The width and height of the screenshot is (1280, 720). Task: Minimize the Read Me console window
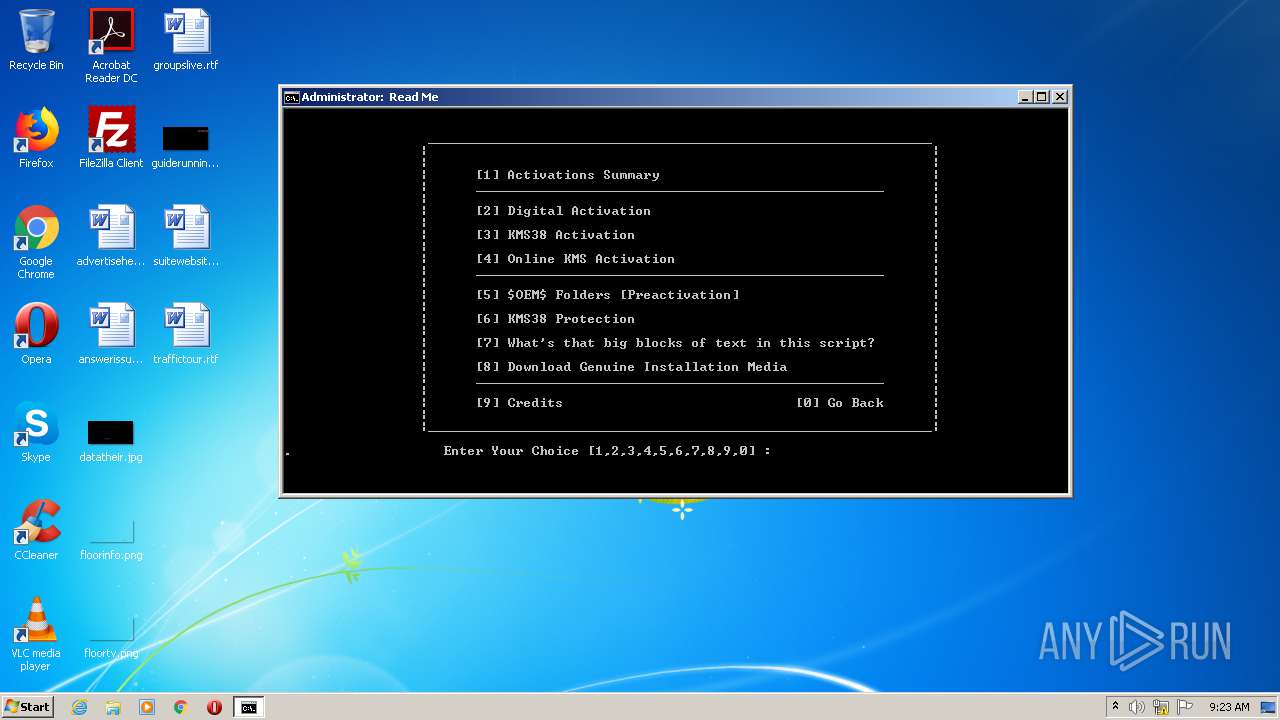pos(1025,97)
